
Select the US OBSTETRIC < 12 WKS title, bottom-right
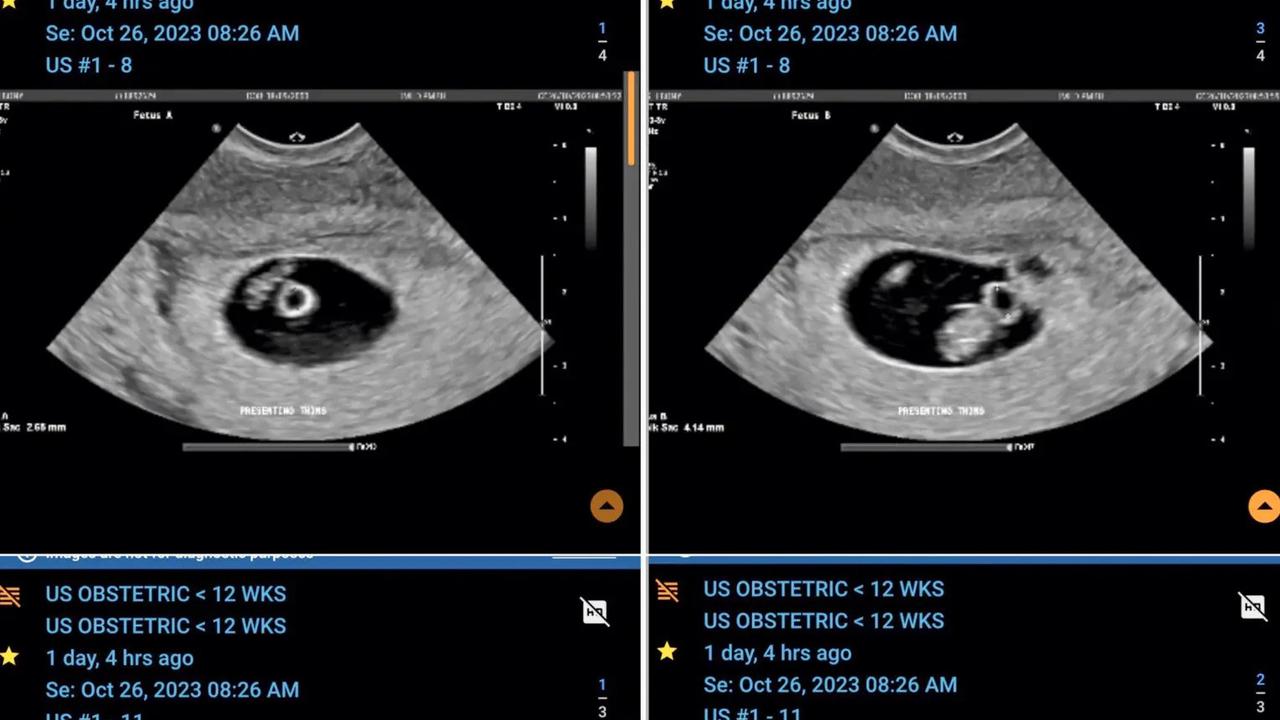[x=823, y=589]
